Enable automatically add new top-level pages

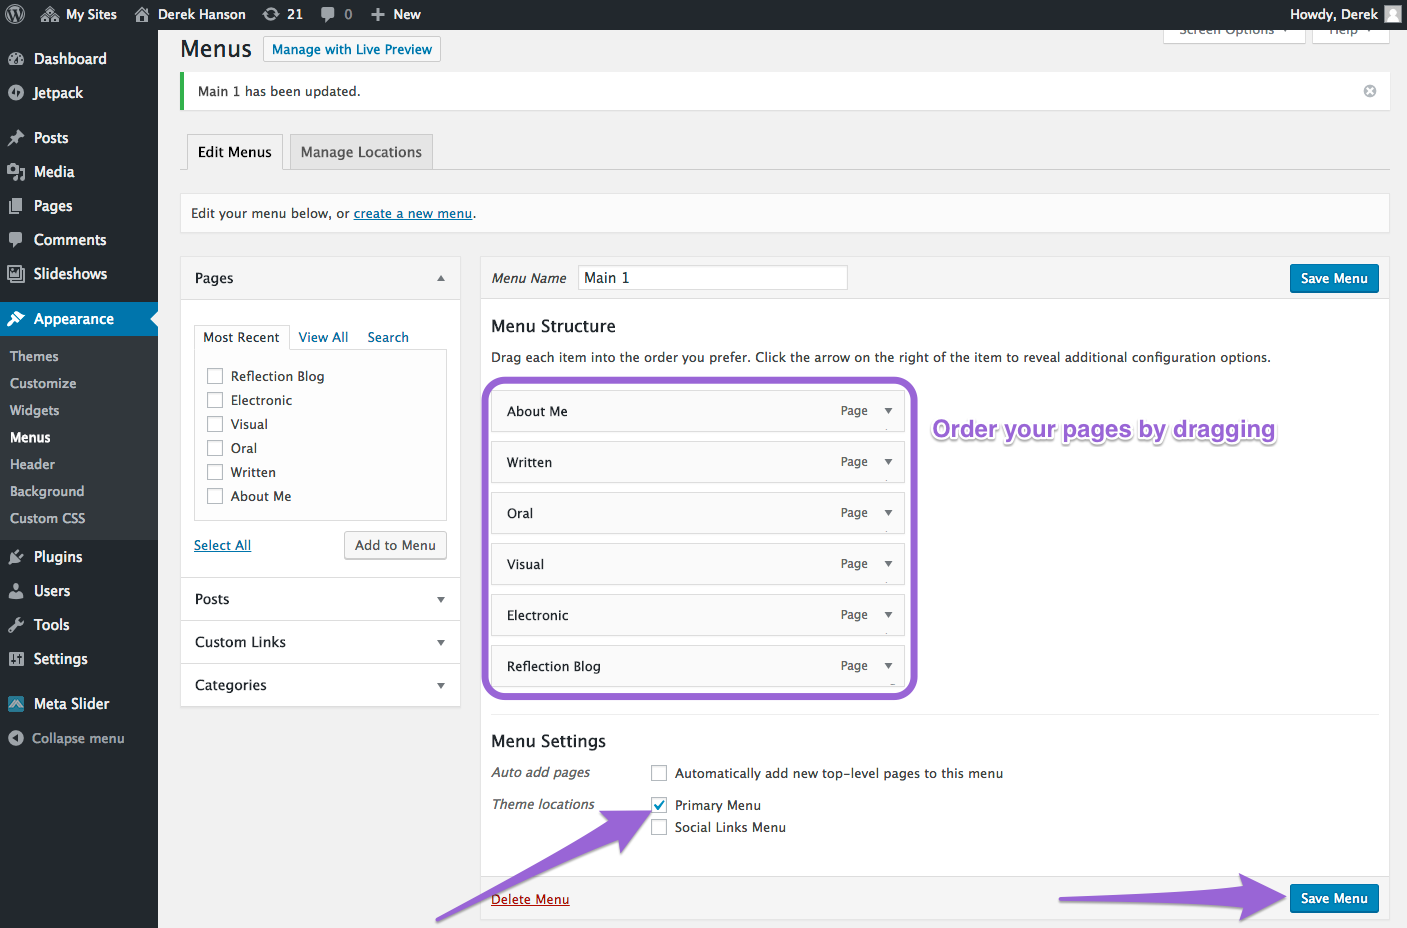coord(659,773)
